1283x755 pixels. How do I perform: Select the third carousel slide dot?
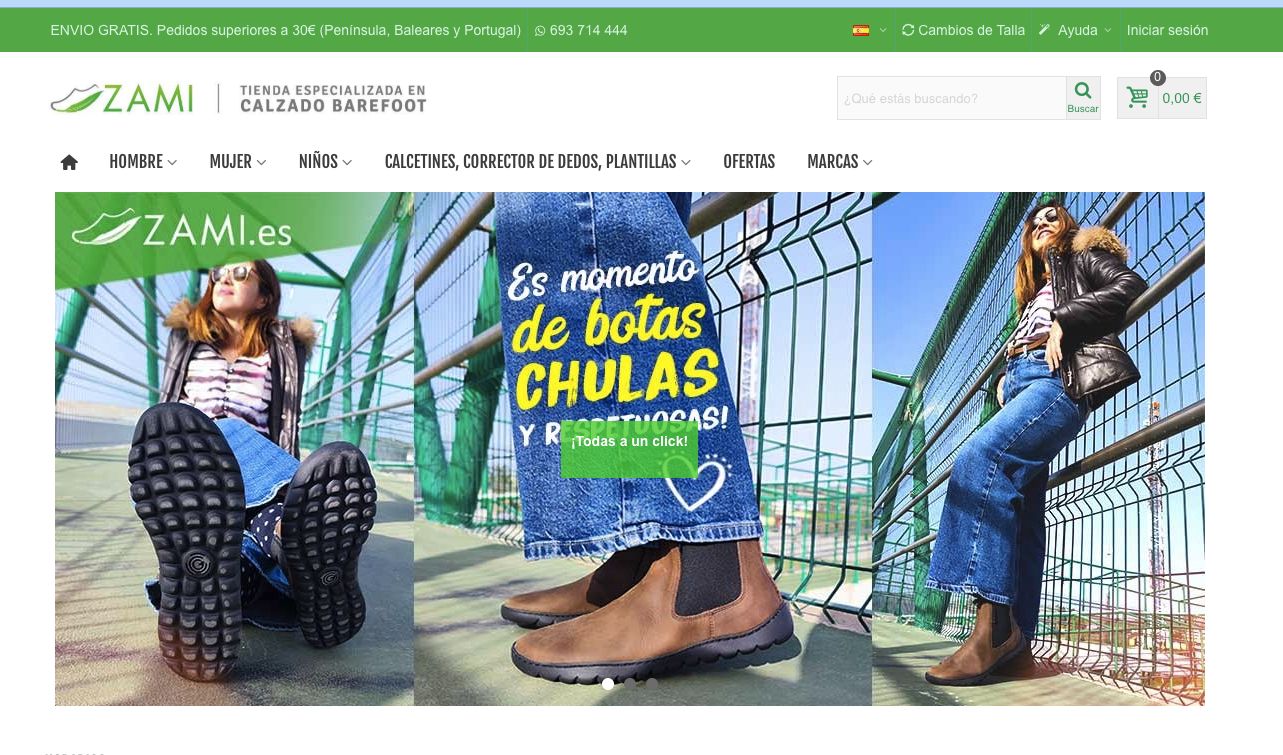[x=652, y=684]
